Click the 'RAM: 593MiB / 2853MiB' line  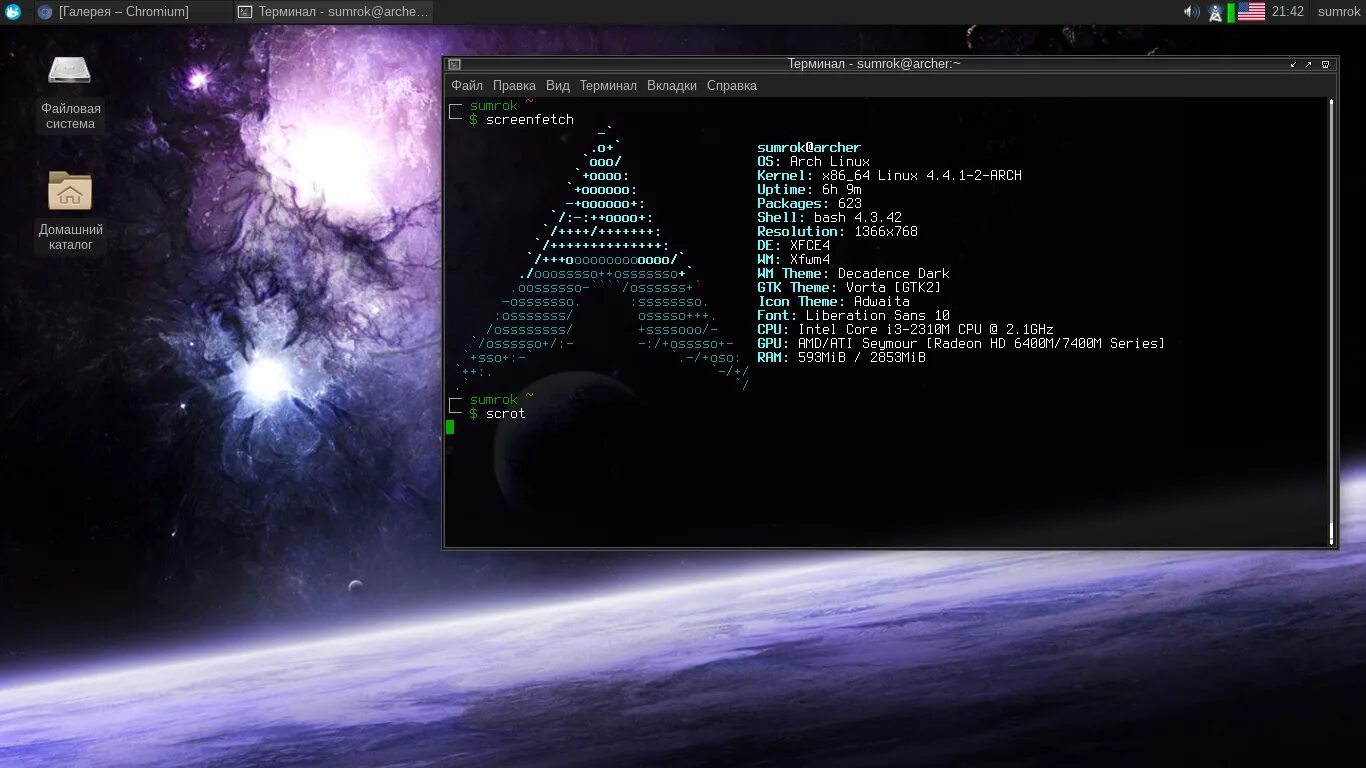tap(841, 358)
